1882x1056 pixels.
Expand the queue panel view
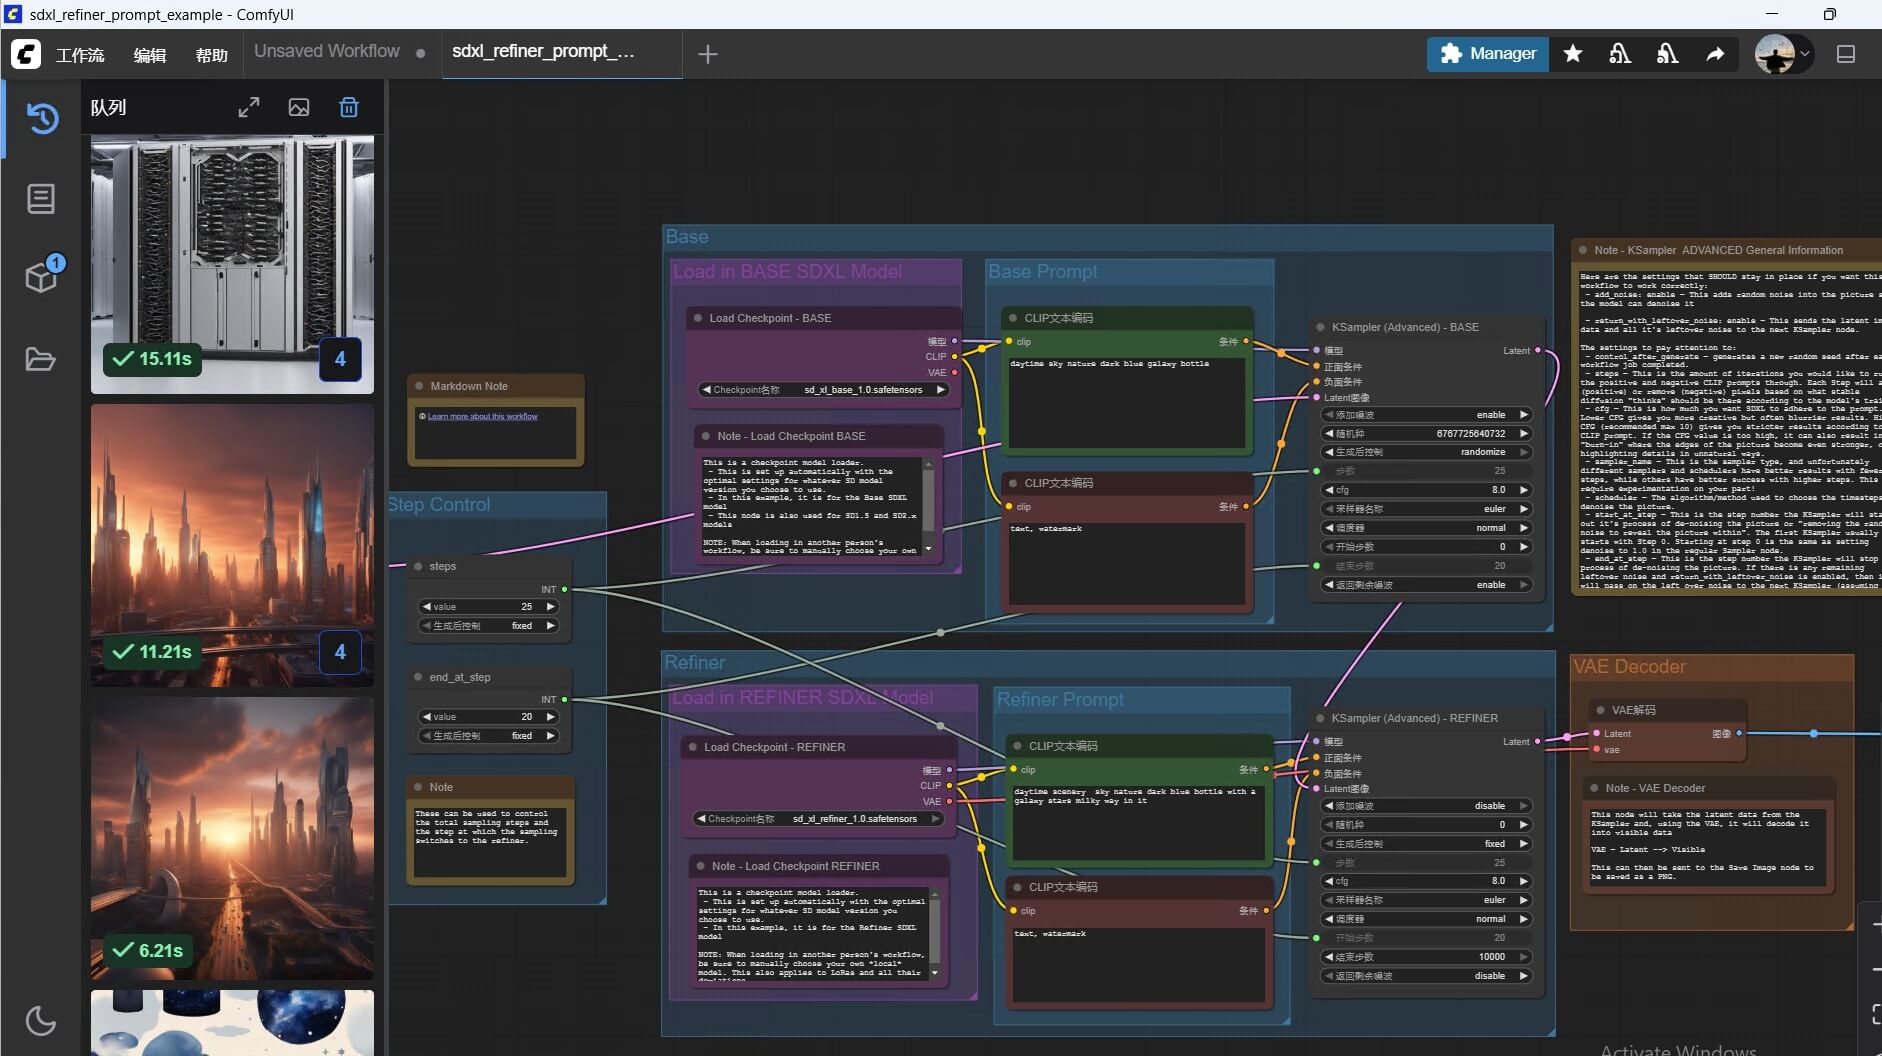coord(249,107)
